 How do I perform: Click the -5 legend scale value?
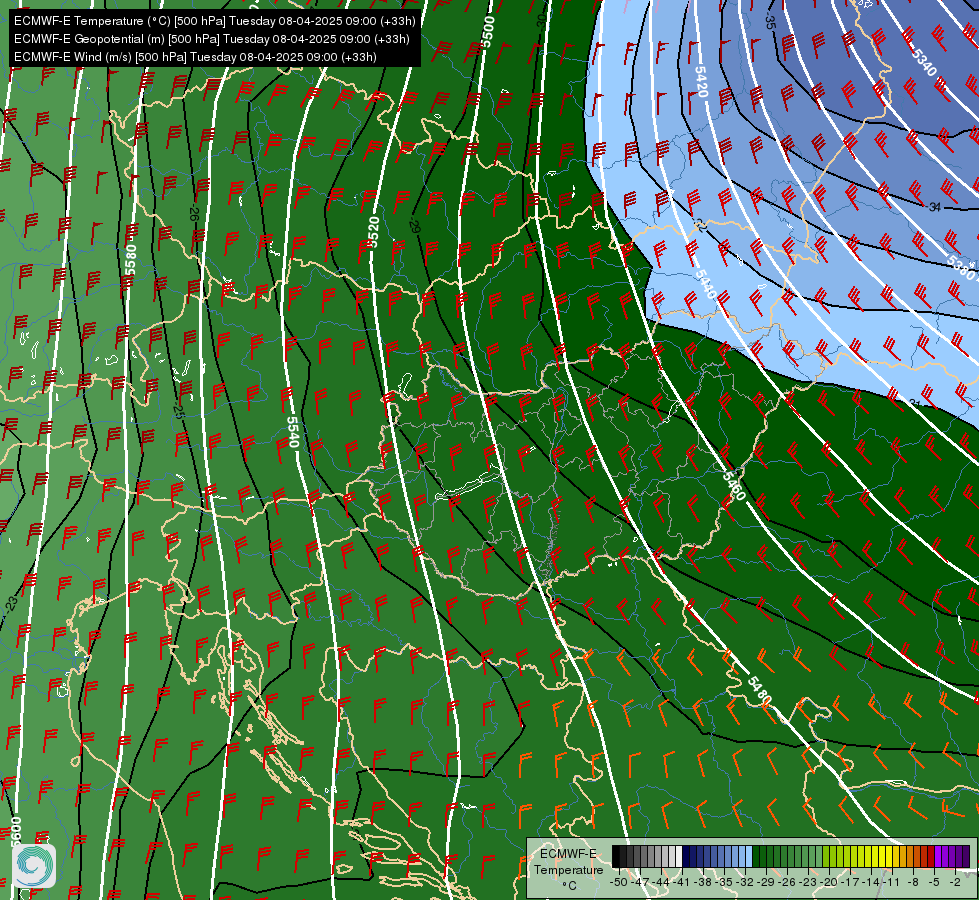(933, 882)
